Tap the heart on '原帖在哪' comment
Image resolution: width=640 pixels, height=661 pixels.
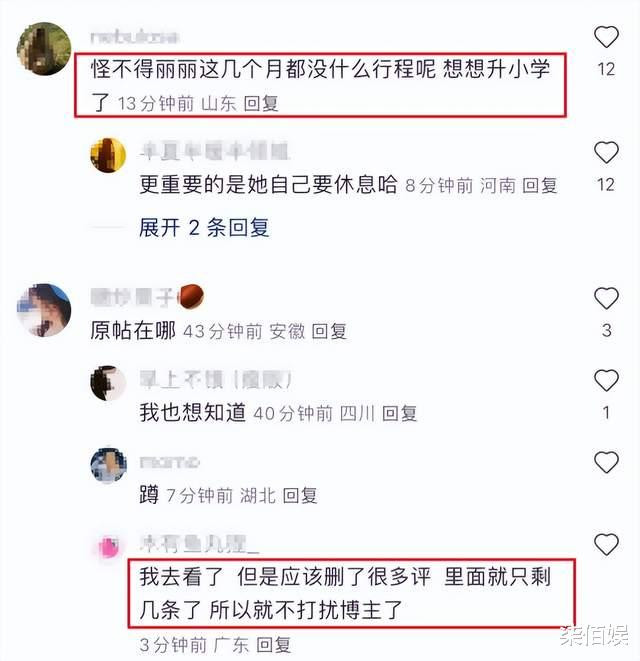click(606, 298)
